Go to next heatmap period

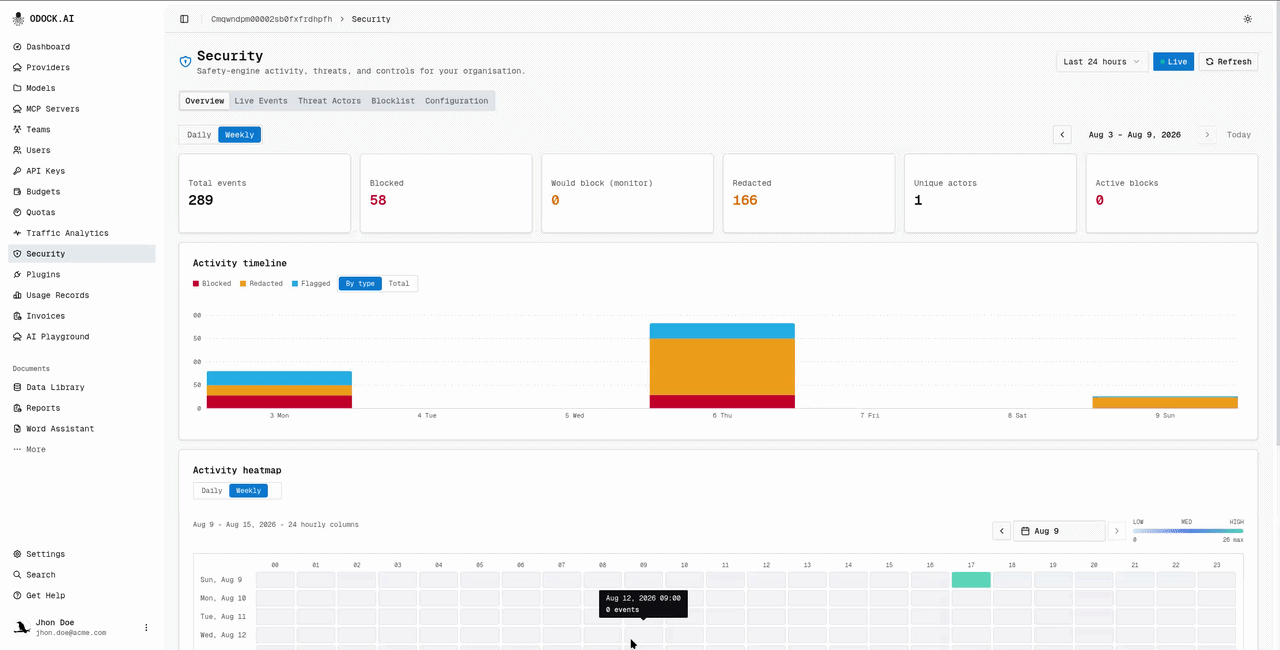(x=1117, y=531)
